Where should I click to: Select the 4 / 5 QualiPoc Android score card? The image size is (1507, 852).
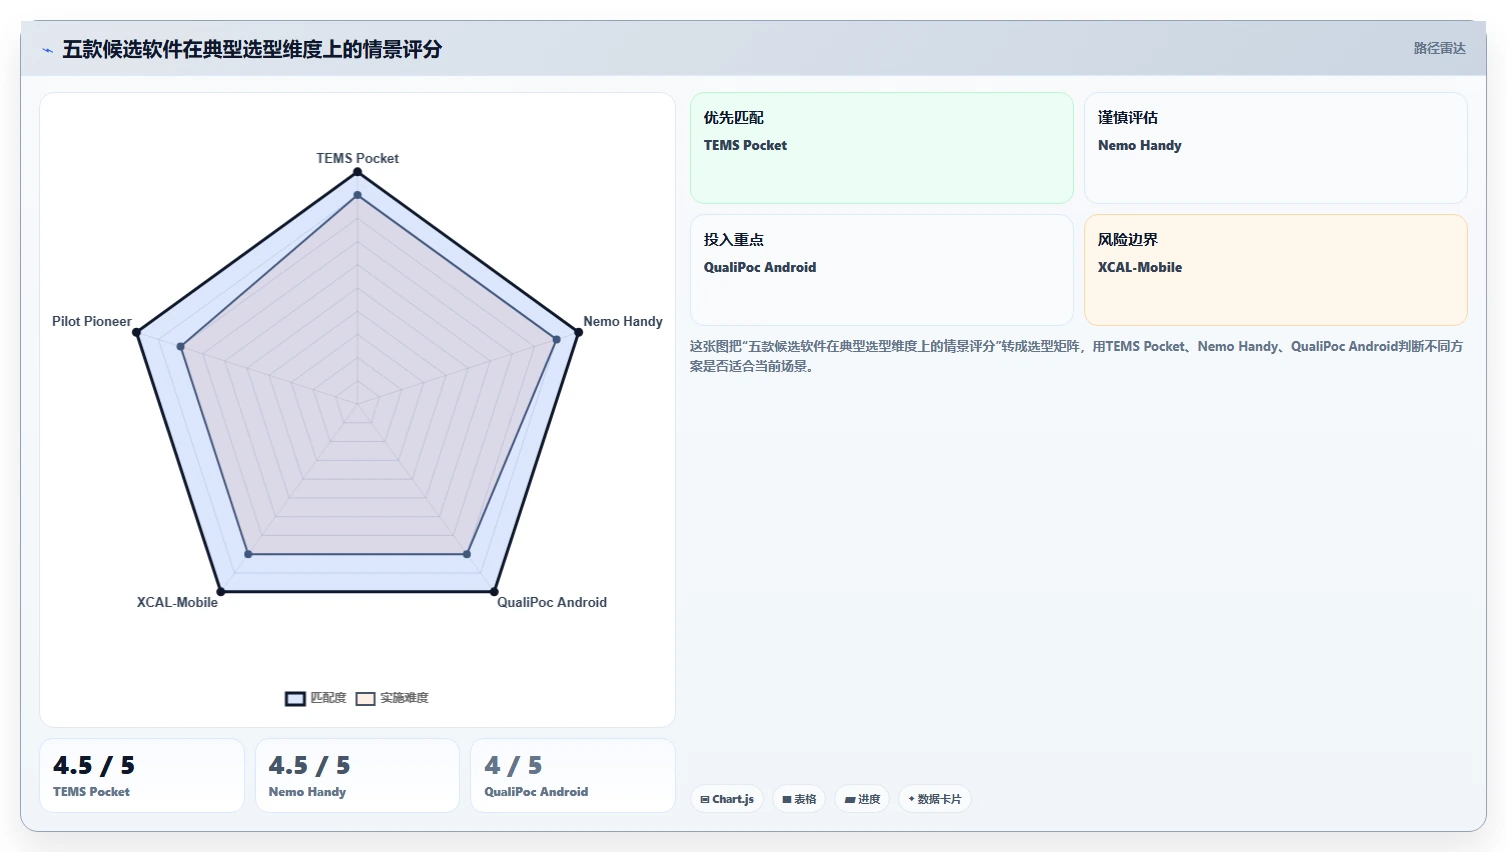point(573,775)
